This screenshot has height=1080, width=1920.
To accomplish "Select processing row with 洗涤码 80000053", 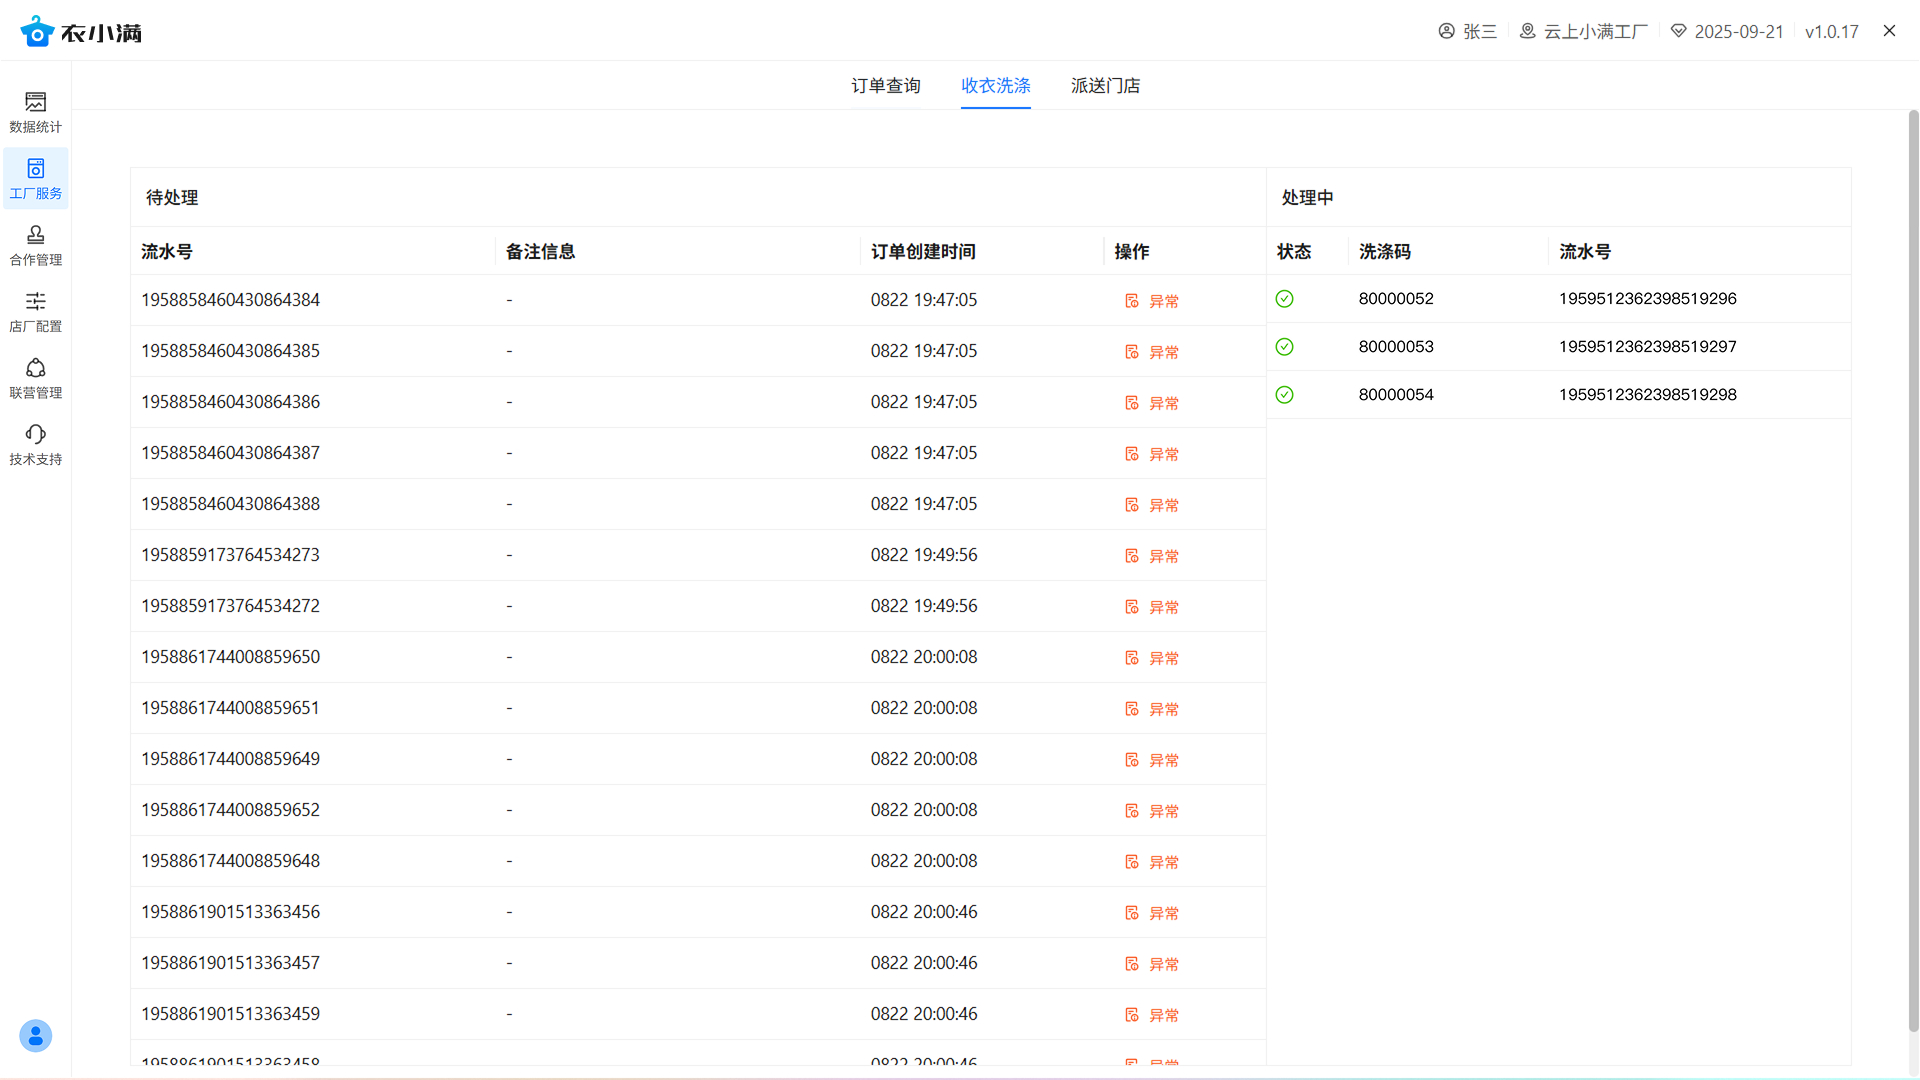I will [1395, 347].
